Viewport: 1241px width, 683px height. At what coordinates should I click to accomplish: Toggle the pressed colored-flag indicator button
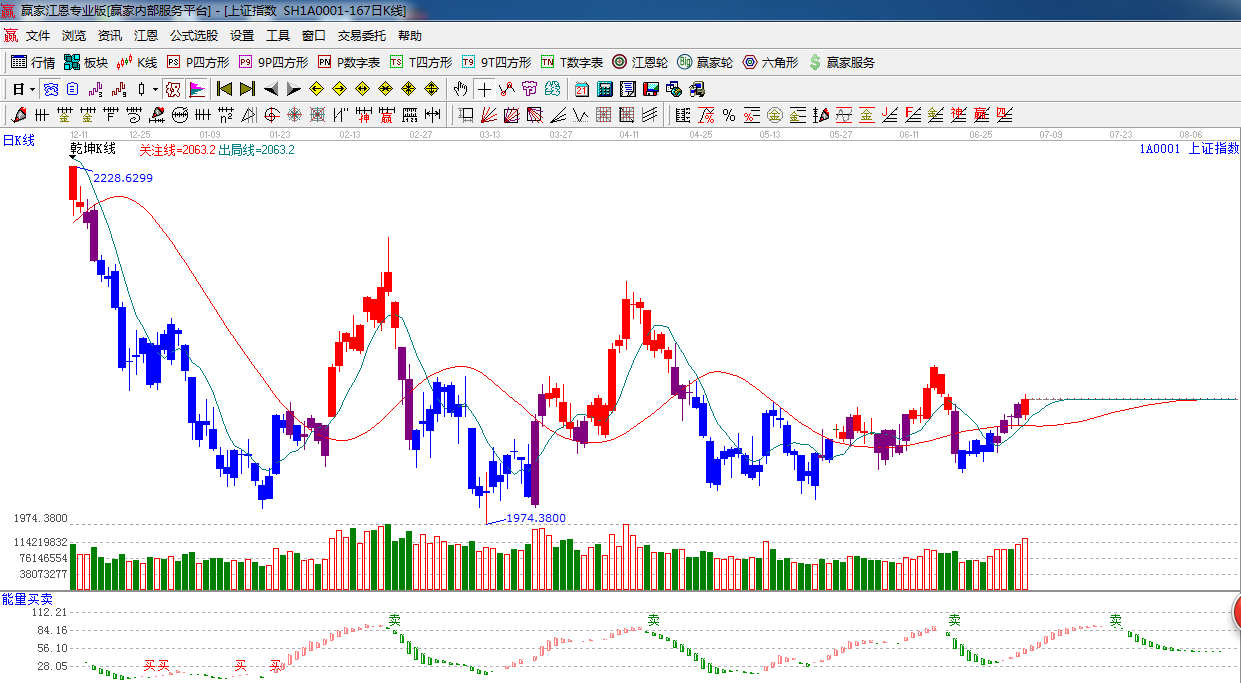point(196,89)
